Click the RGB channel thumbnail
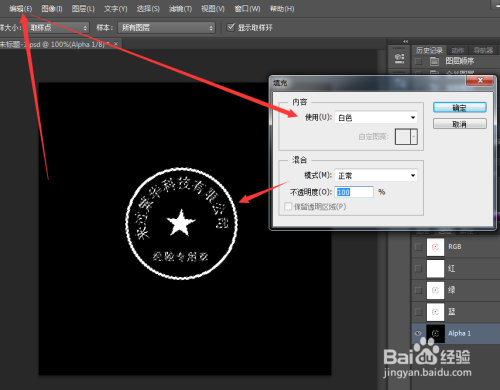Image resolution: width=500 pixels, height=390 pixels. coord(435,247)
